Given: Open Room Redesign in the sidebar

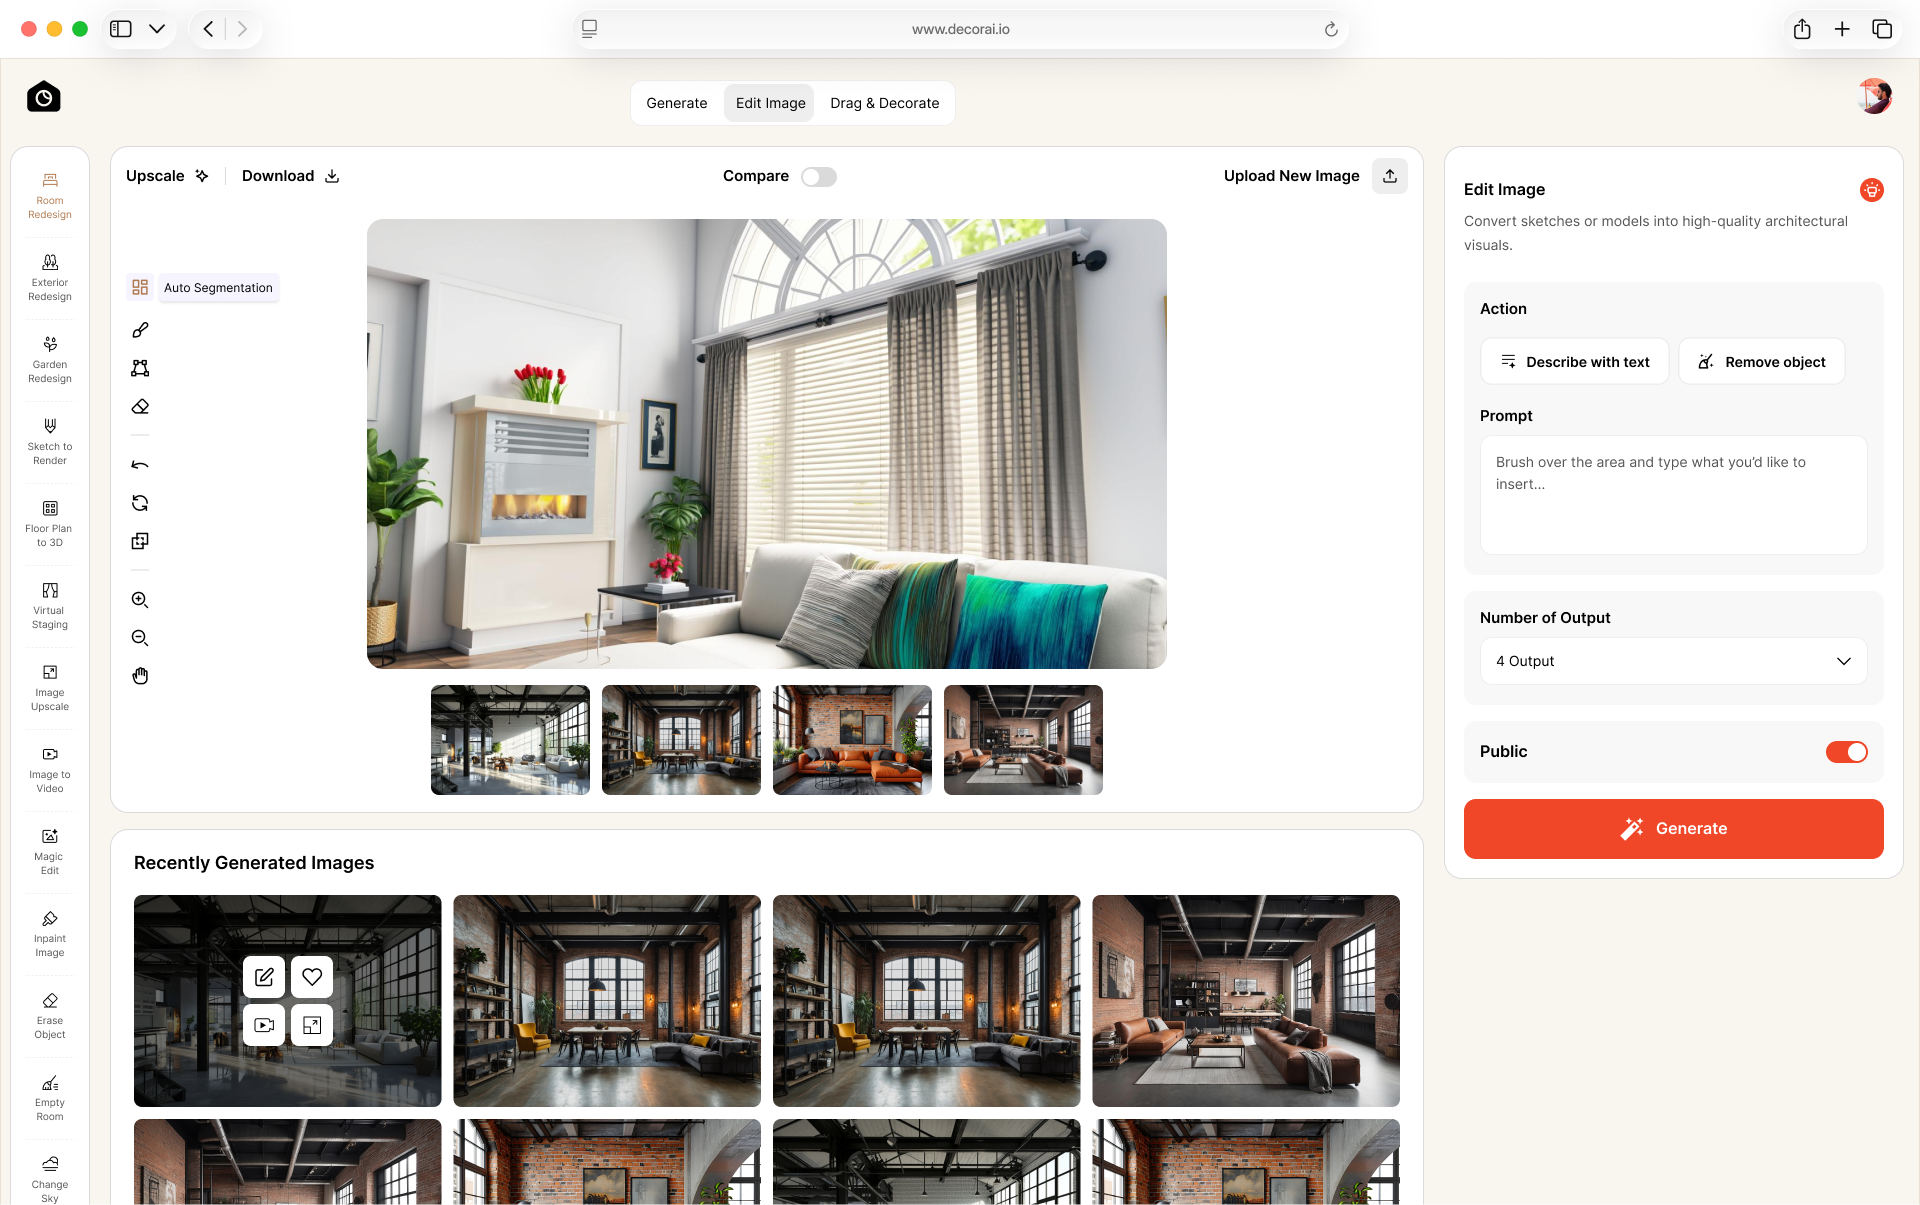Looking at the screenshot, I should (50, 195).
